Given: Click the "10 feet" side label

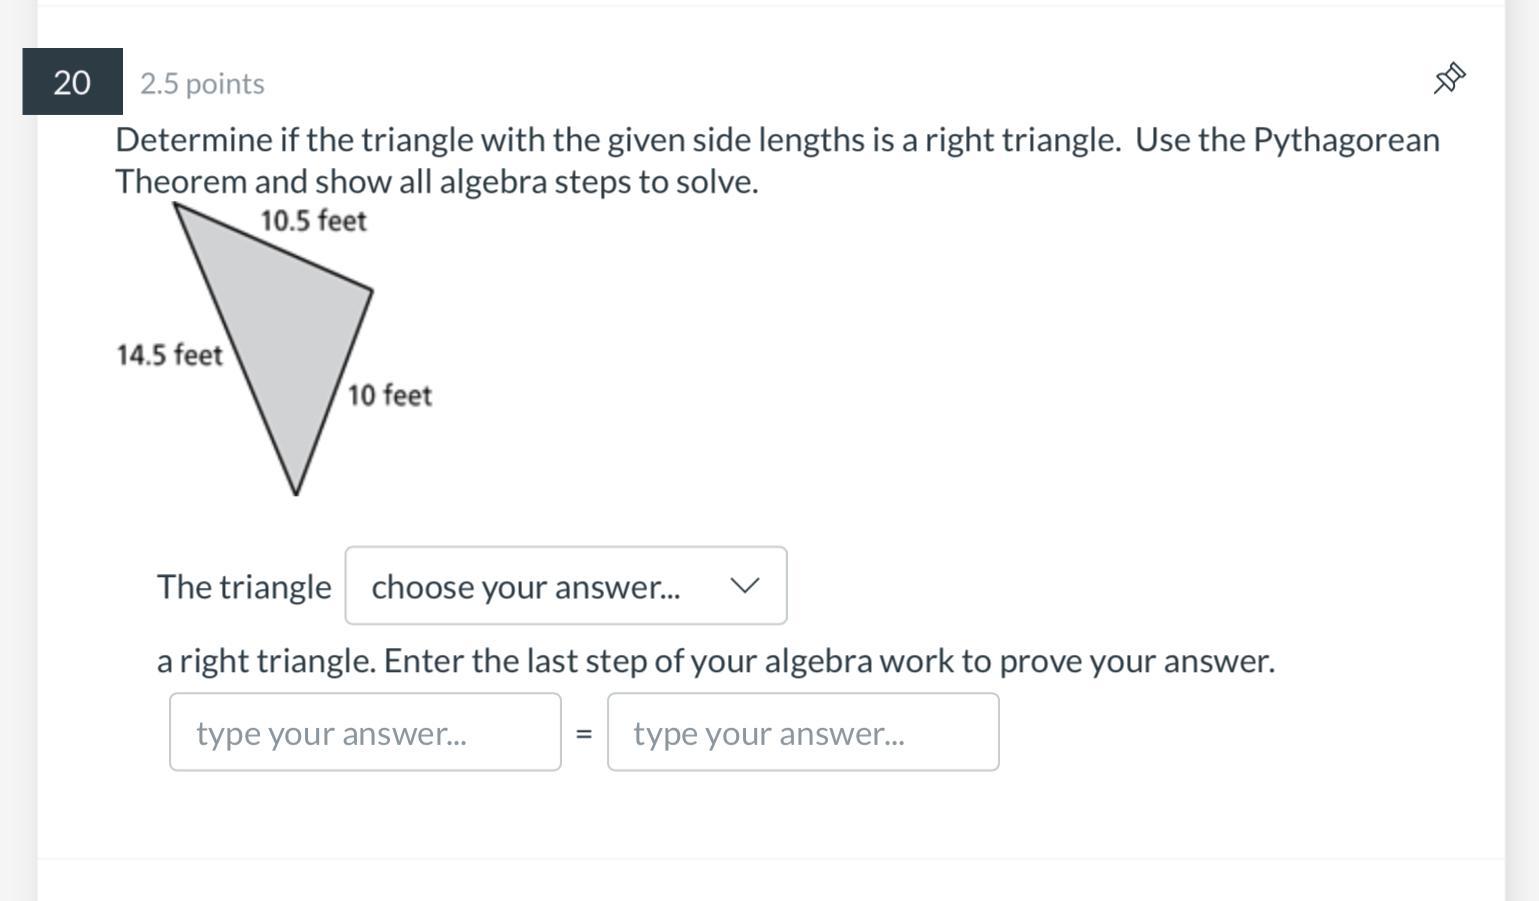Looking at the screenshot, I should coord(390,396).
